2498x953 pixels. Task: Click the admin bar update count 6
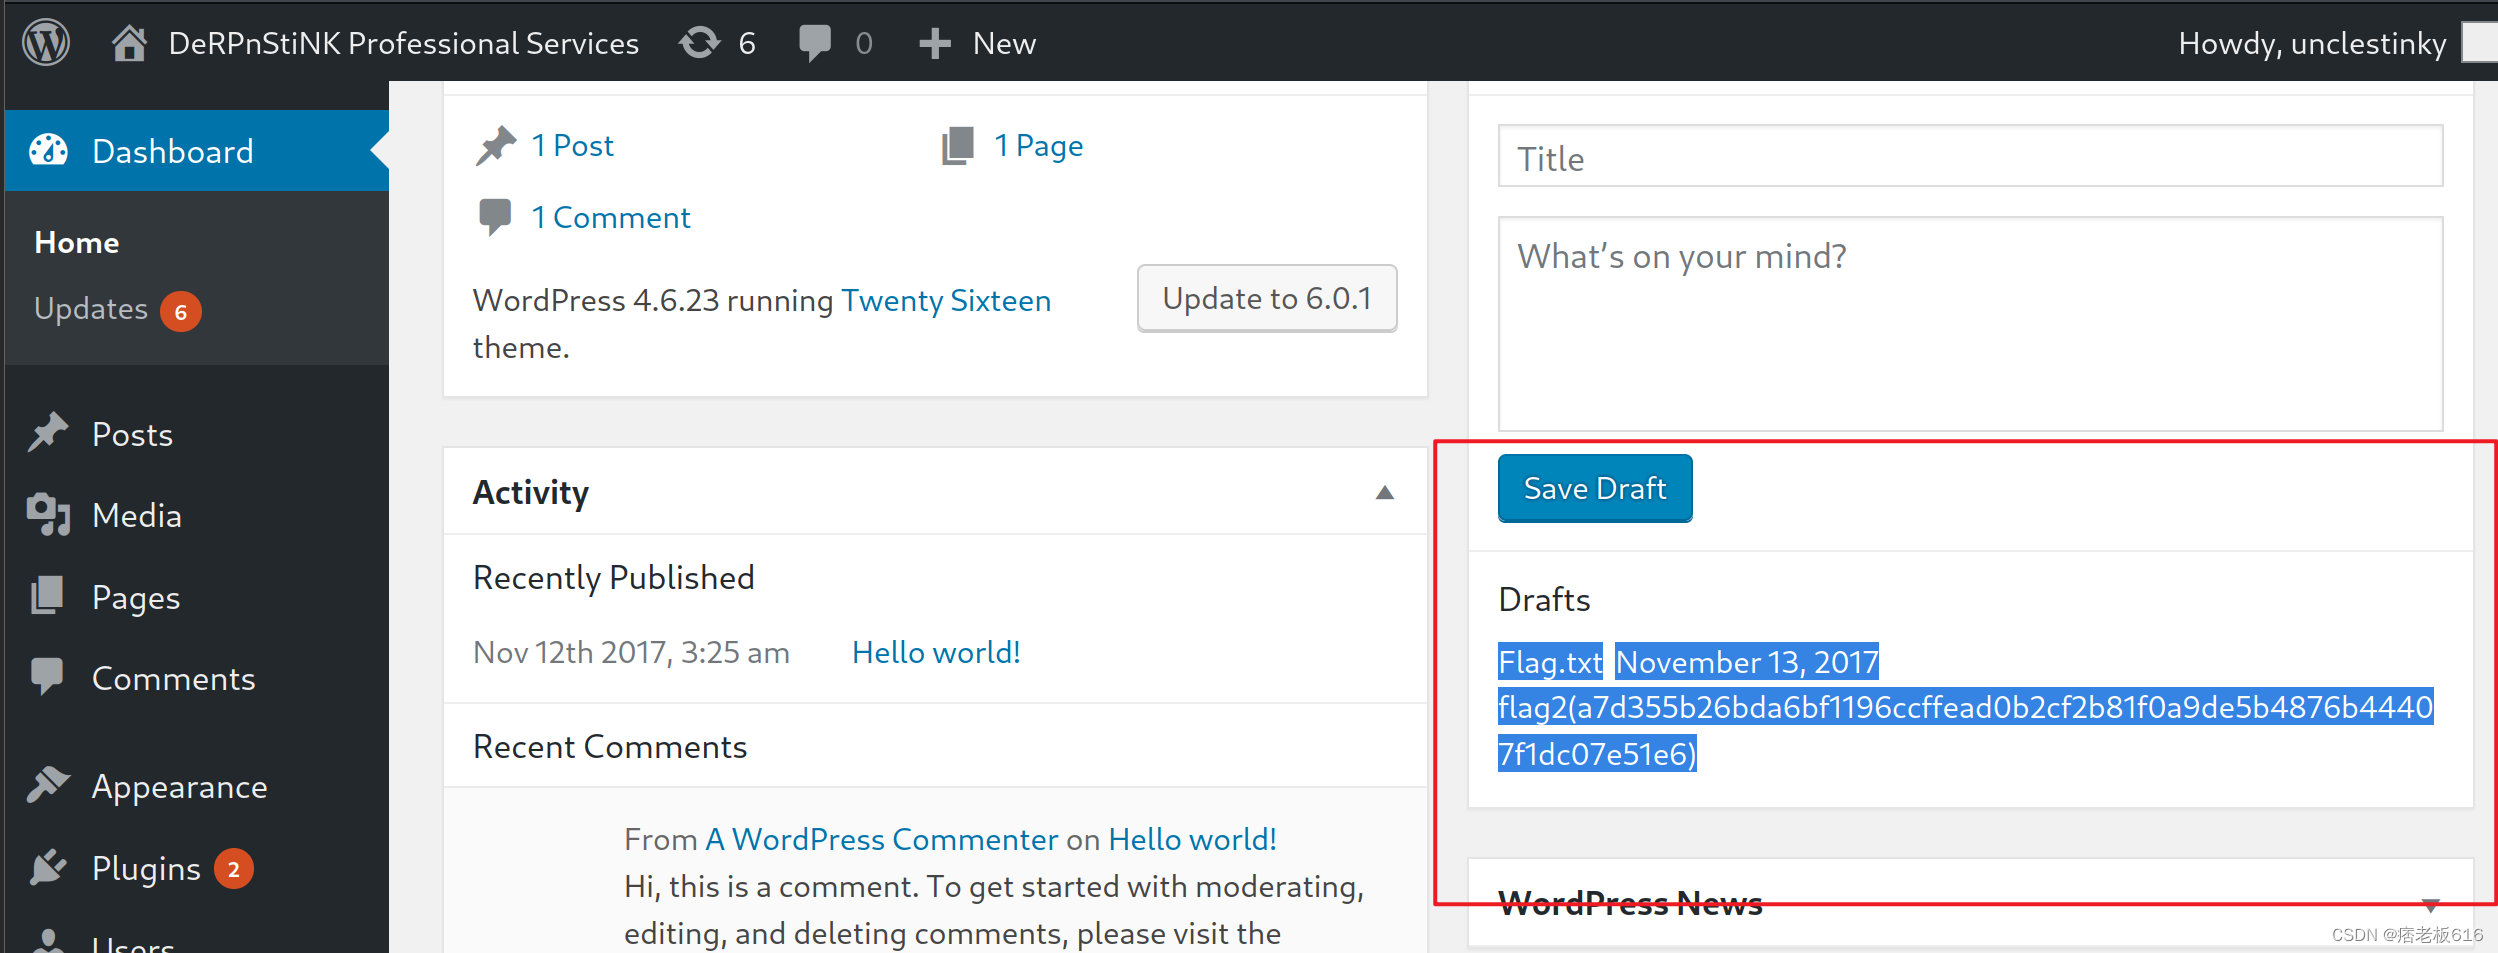[x=747, y=43]
